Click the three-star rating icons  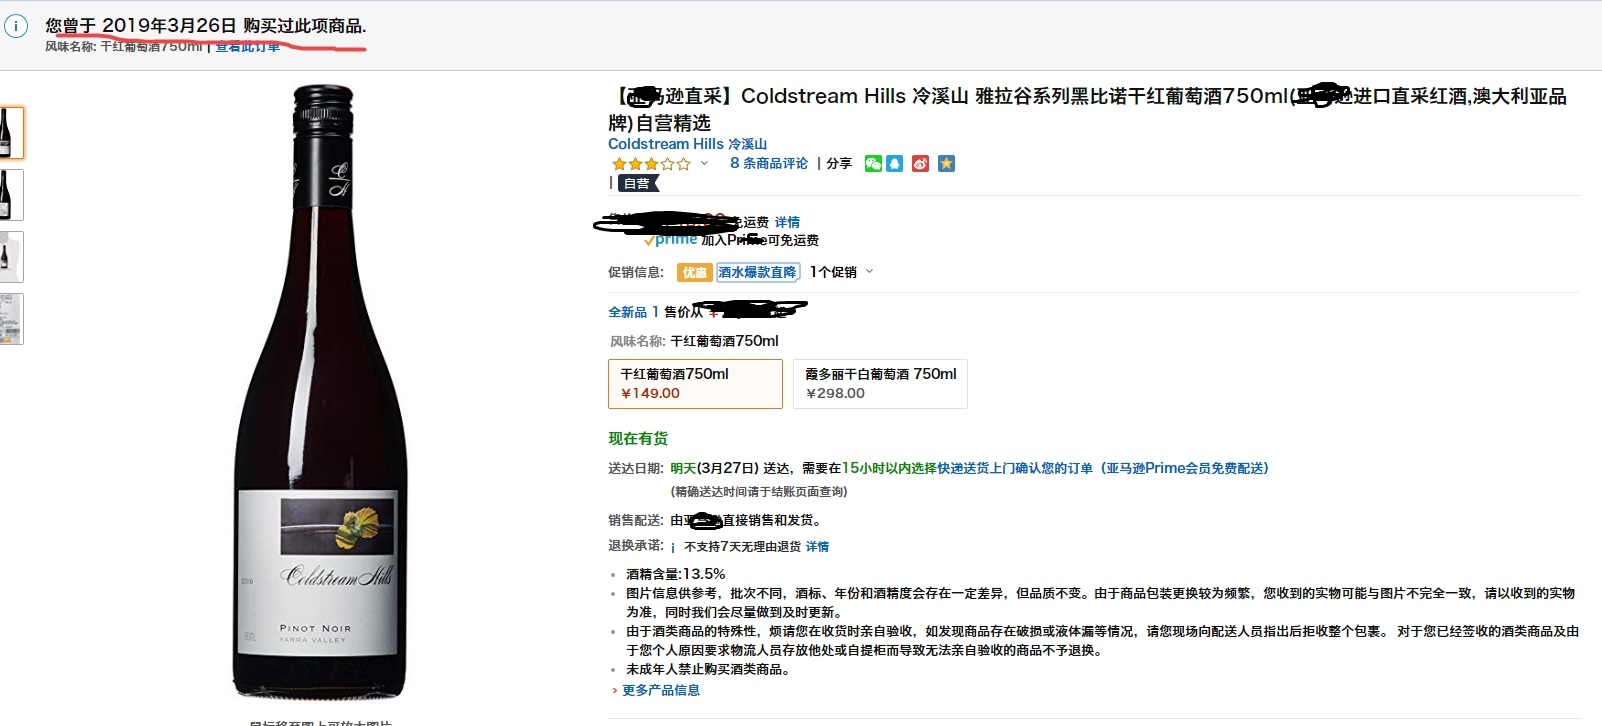pos(651,164)
